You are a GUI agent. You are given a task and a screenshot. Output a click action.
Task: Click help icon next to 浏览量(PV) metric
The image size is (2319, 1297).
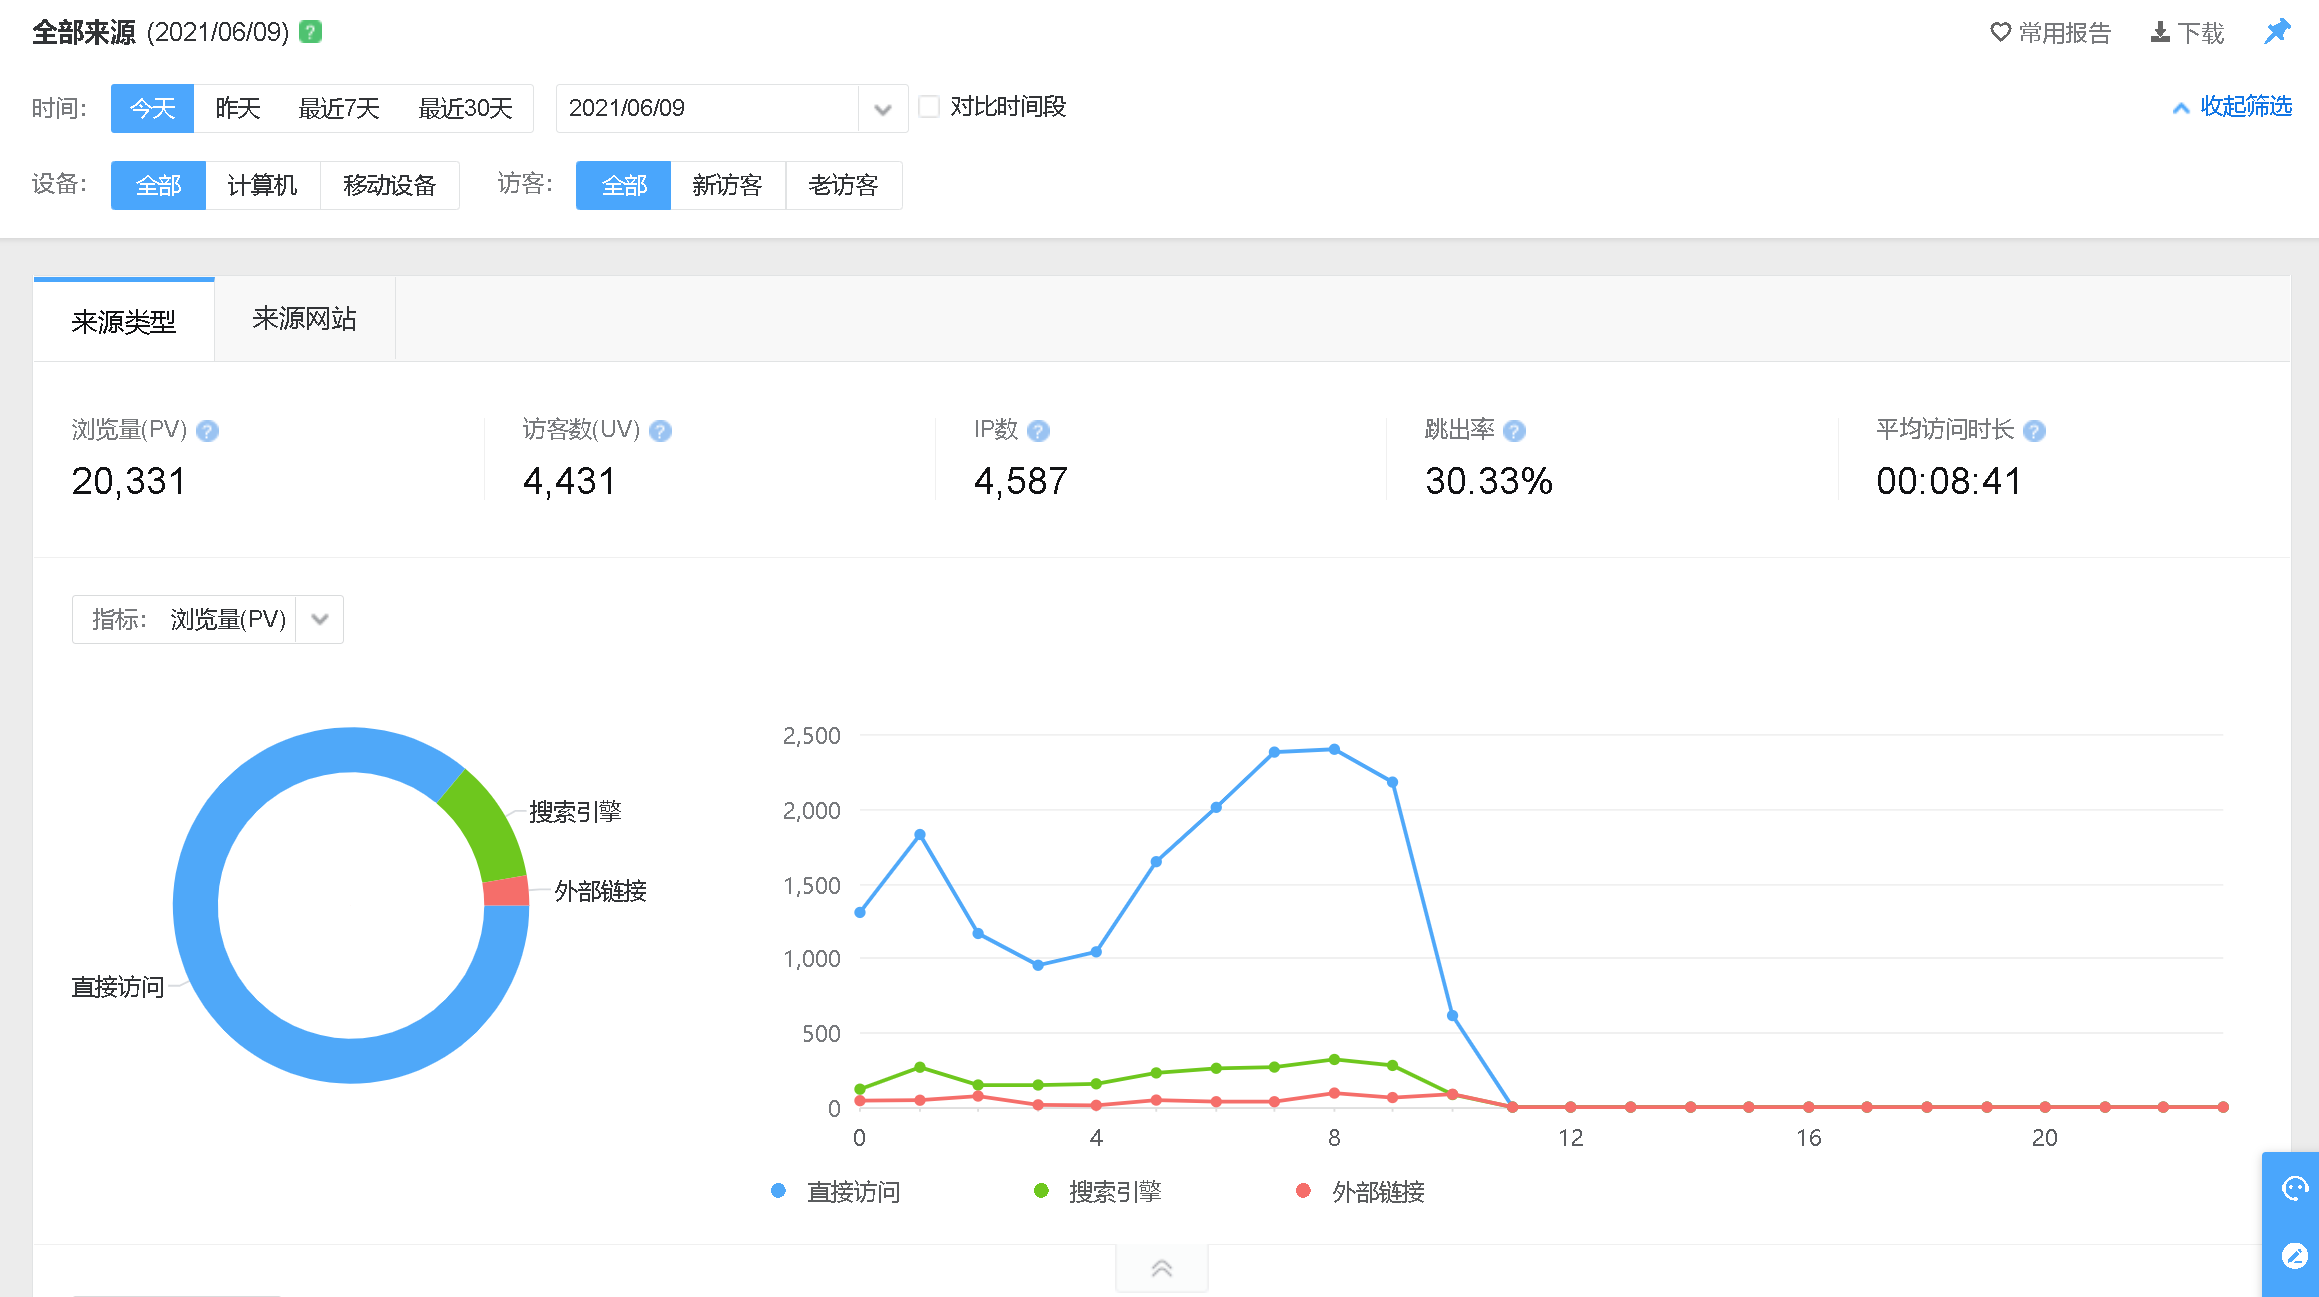point(208,431)
